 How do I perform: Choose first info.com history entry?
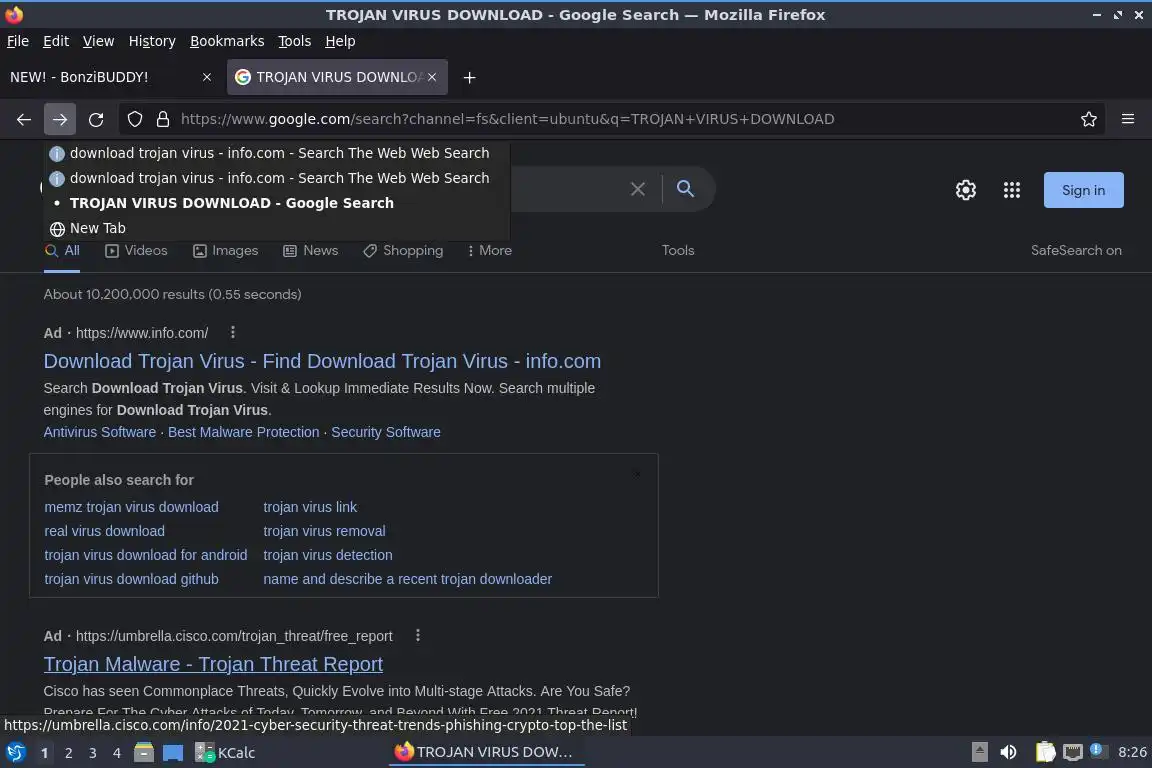[278, 153]
